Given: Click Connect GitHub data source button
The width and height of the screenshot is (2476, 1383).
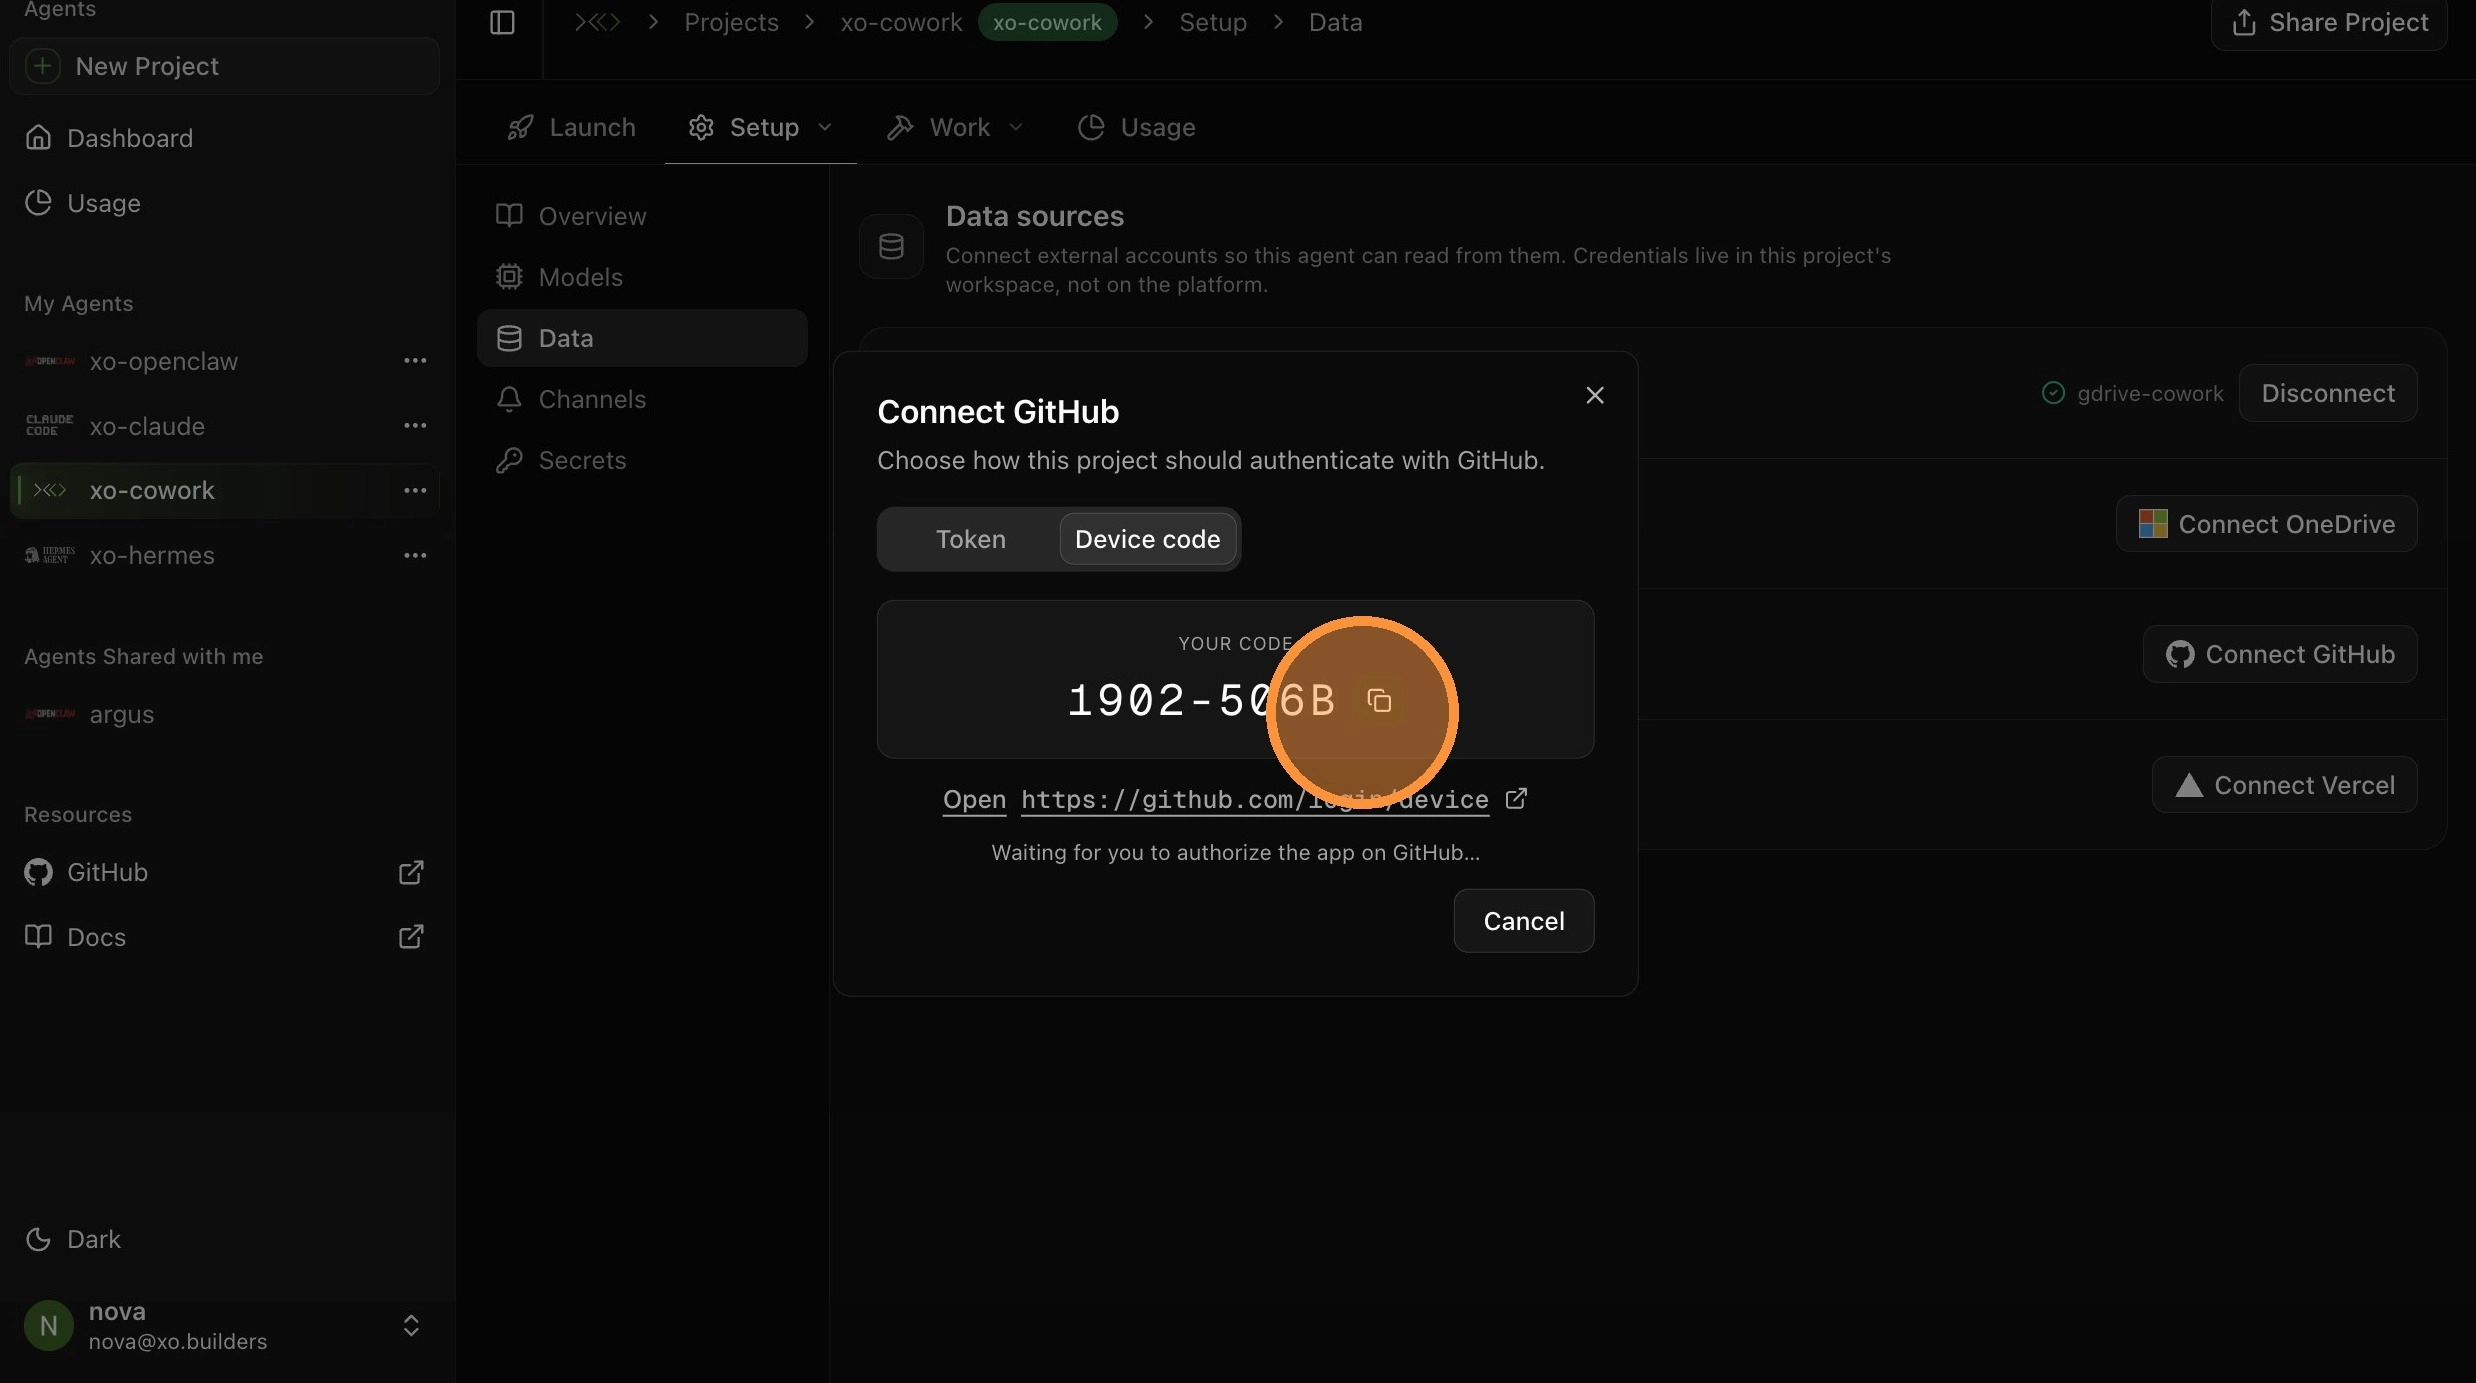Looking at the screenshot, I should click(x=2280, y=654).
